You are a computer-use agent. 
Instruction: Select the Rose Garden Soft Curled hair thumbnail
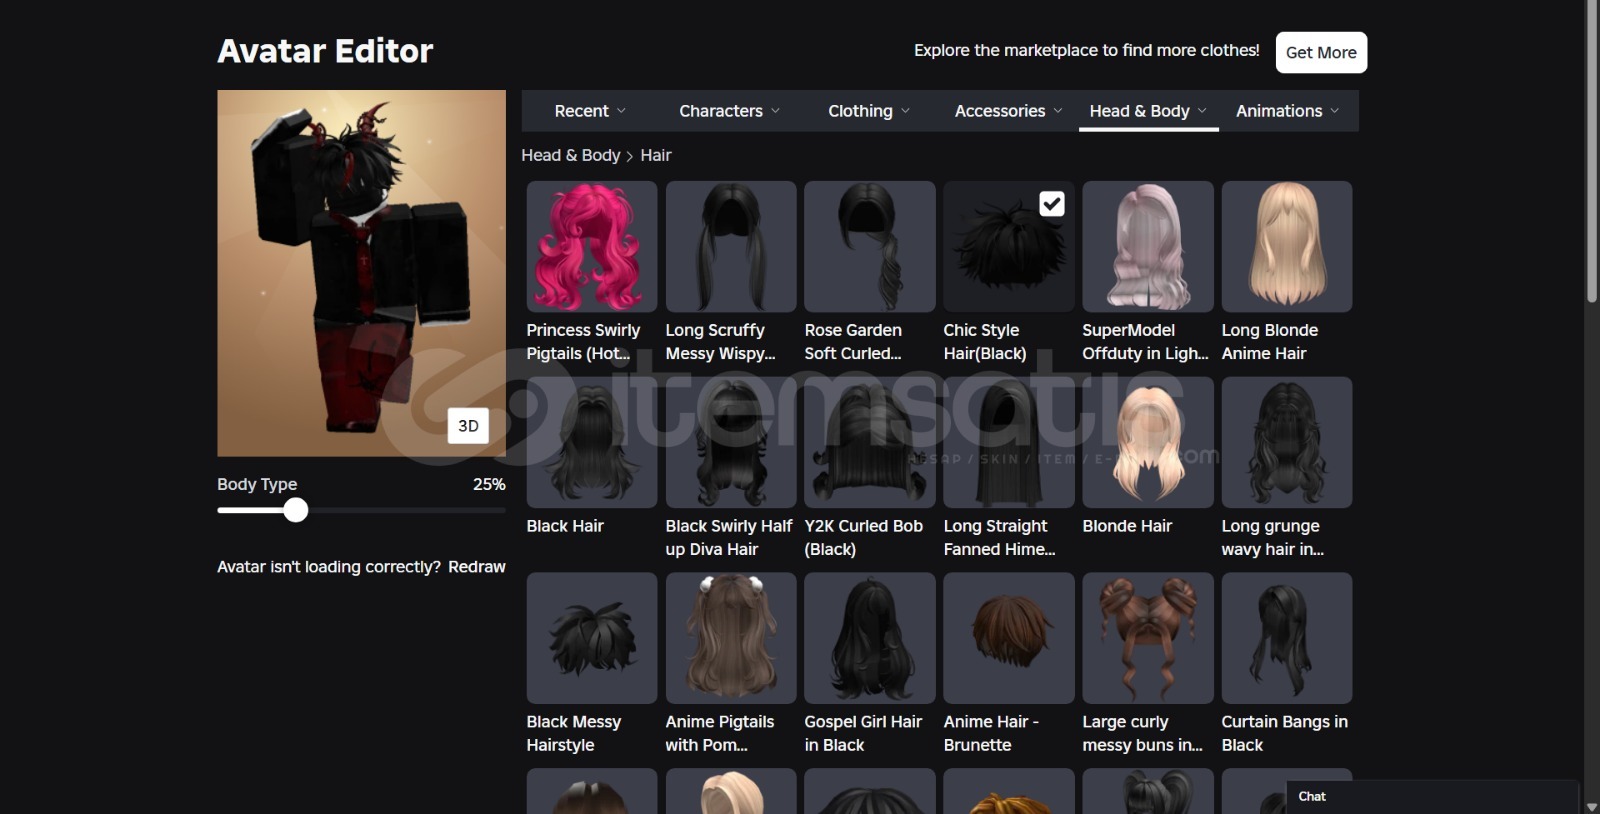click(x=869, y=246)
